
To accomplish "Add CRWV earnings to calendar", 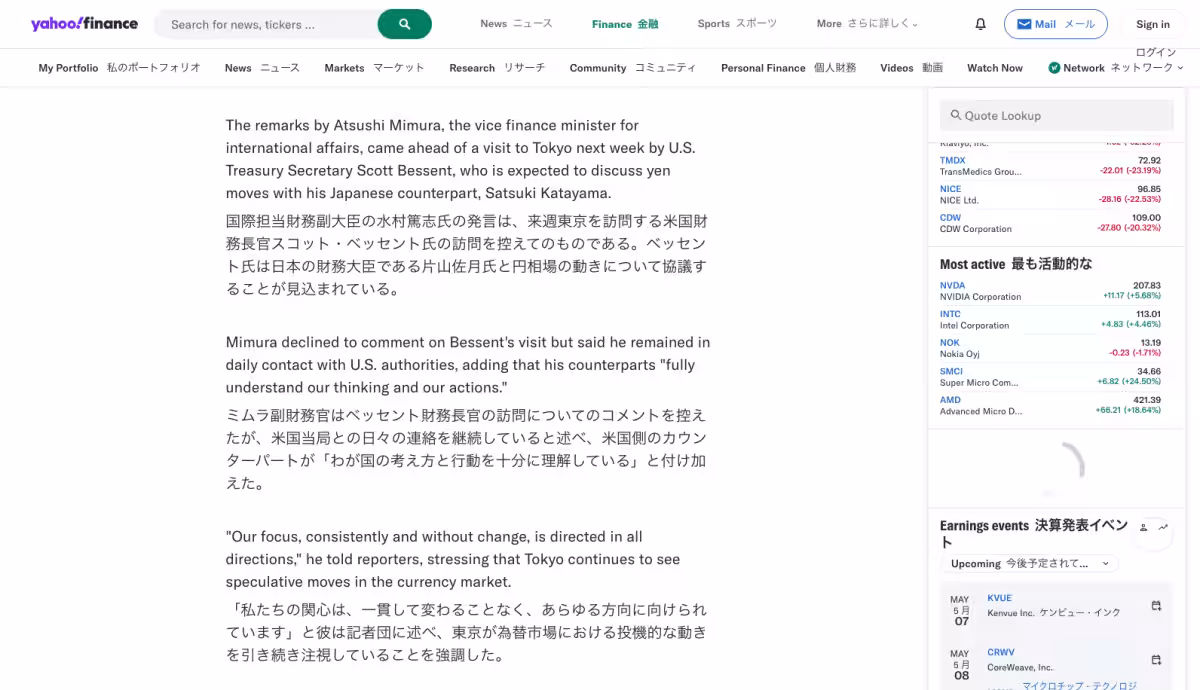I will point(1156,660).
